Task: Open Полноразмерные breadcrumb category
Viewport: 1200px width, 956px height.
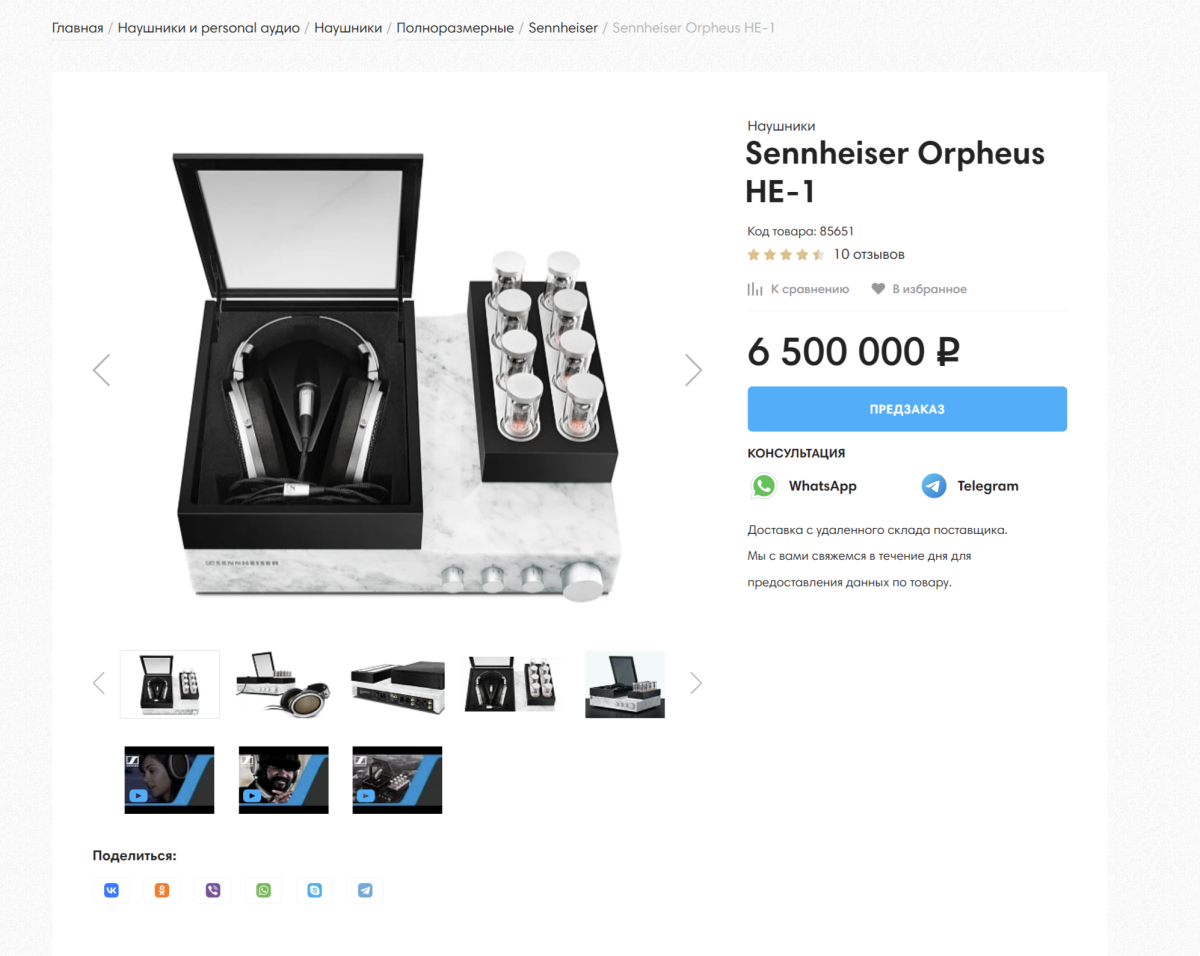Action: (455, 27)
